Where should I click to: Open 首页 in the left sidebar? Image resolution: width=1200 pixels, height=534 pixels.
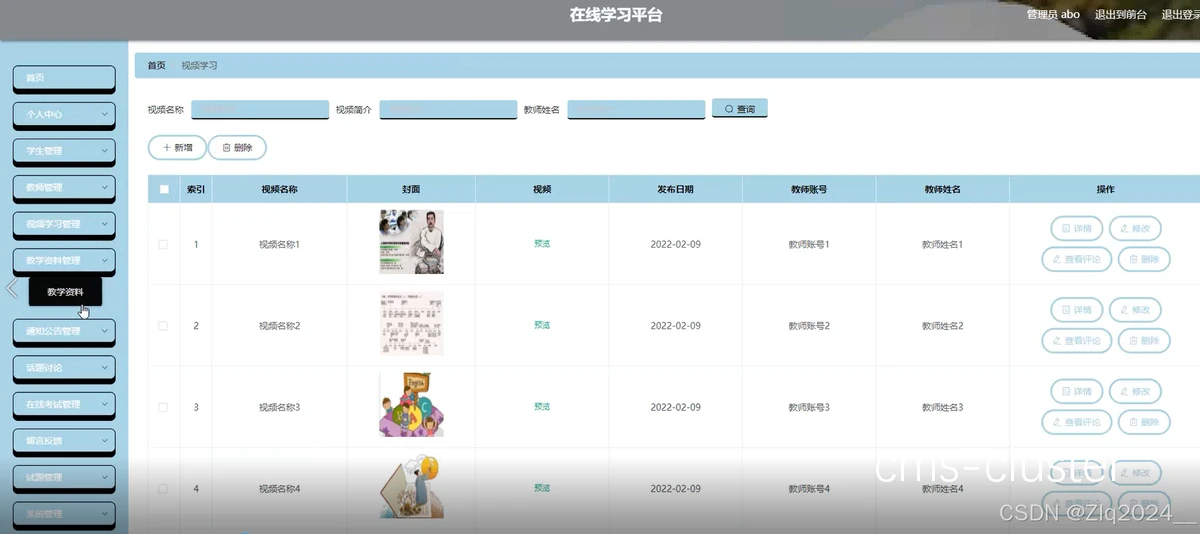[64, 77]
